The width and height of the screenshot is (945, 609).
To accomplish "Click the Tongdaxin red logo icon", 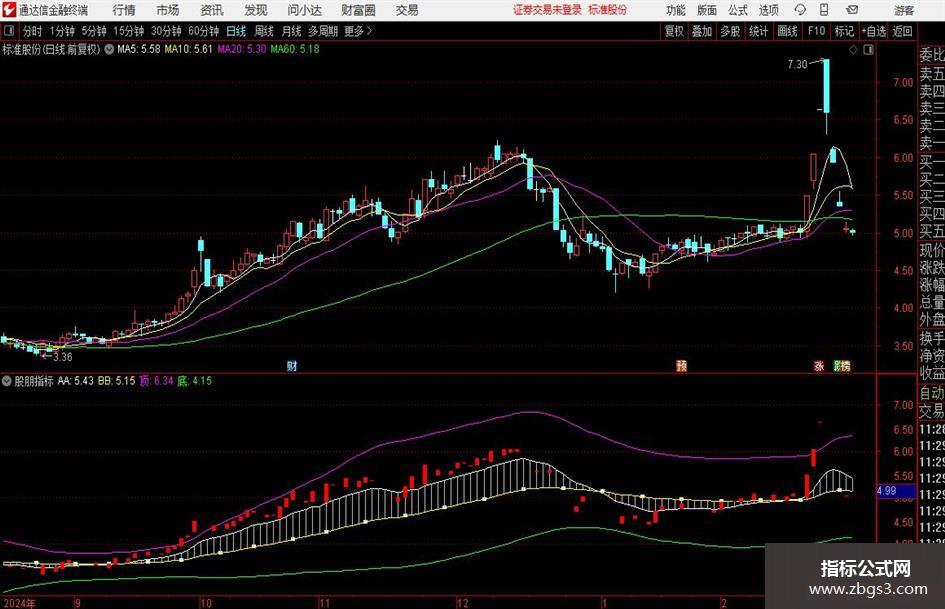I will (9, 10).
